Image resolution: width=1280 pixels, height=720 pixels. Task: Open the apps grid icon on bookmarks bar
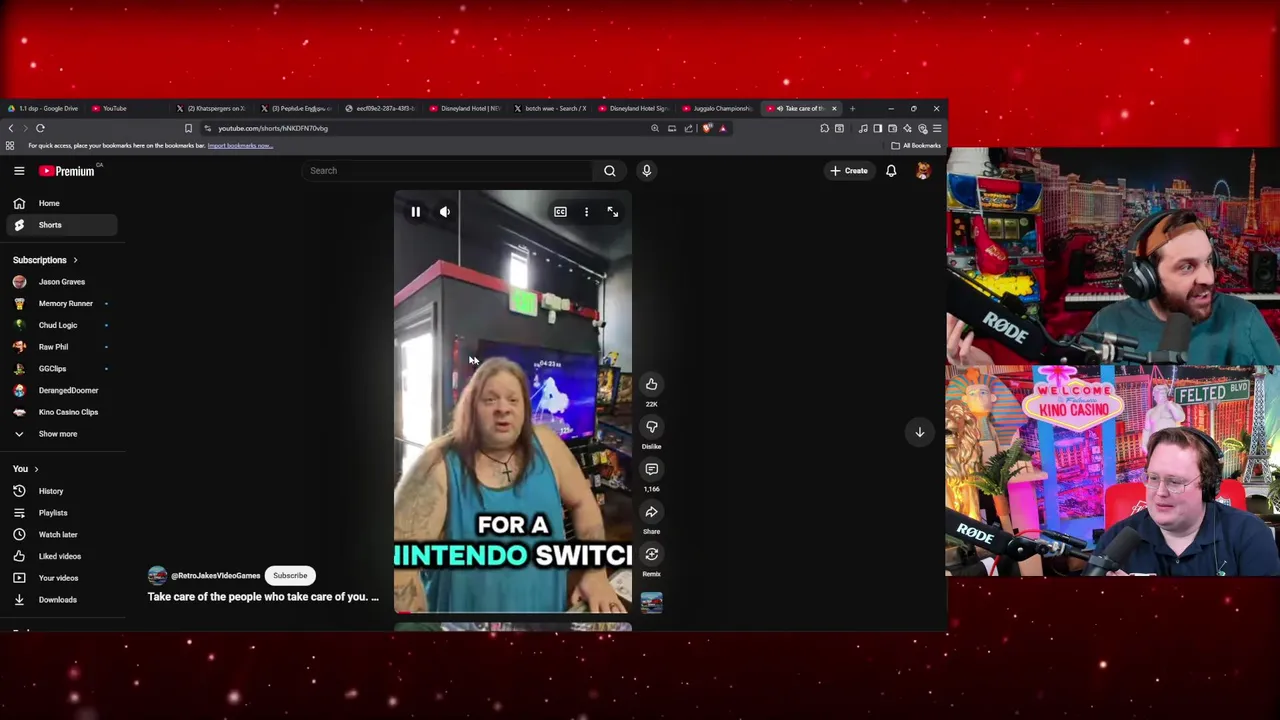pyautogui.click(x=10, y=146)
